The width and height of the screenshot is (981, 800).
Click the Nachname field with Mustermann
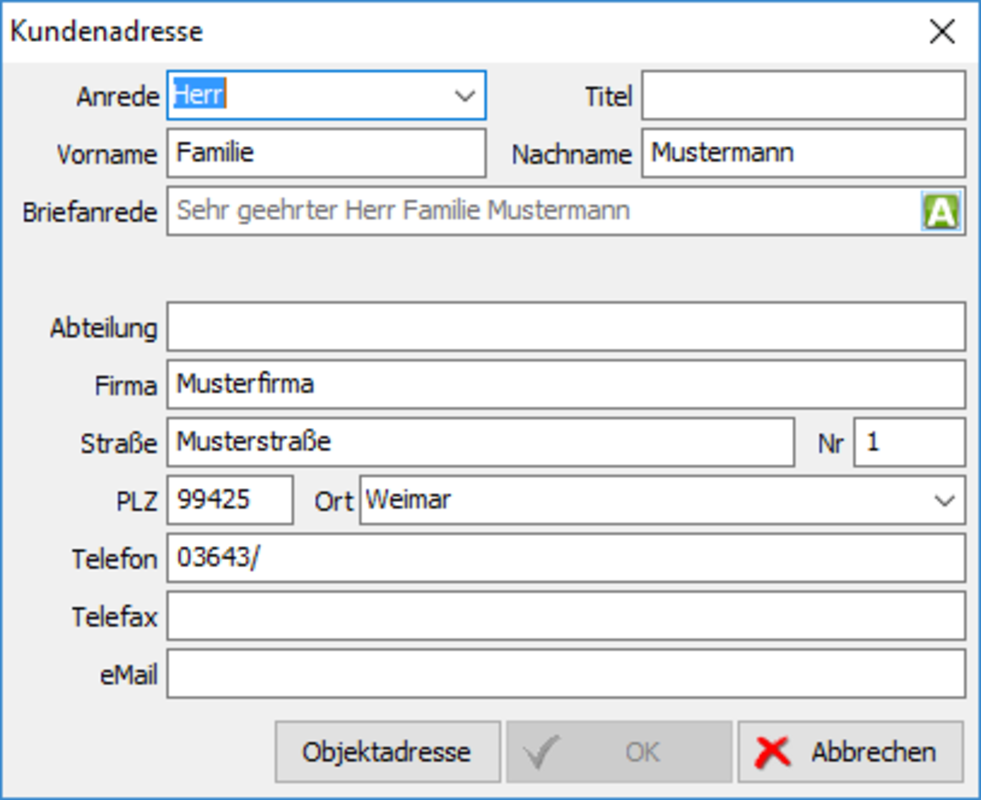[x=803, y=154]
